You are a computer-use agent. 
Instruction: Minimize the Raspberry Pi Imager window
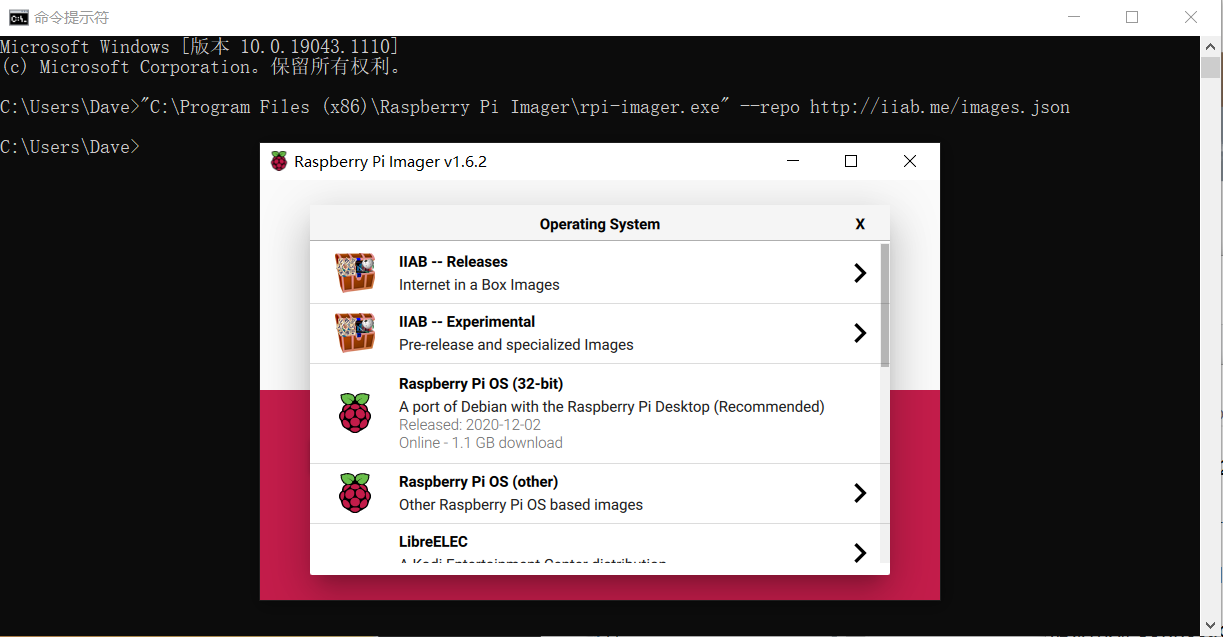tap(793, 161)
